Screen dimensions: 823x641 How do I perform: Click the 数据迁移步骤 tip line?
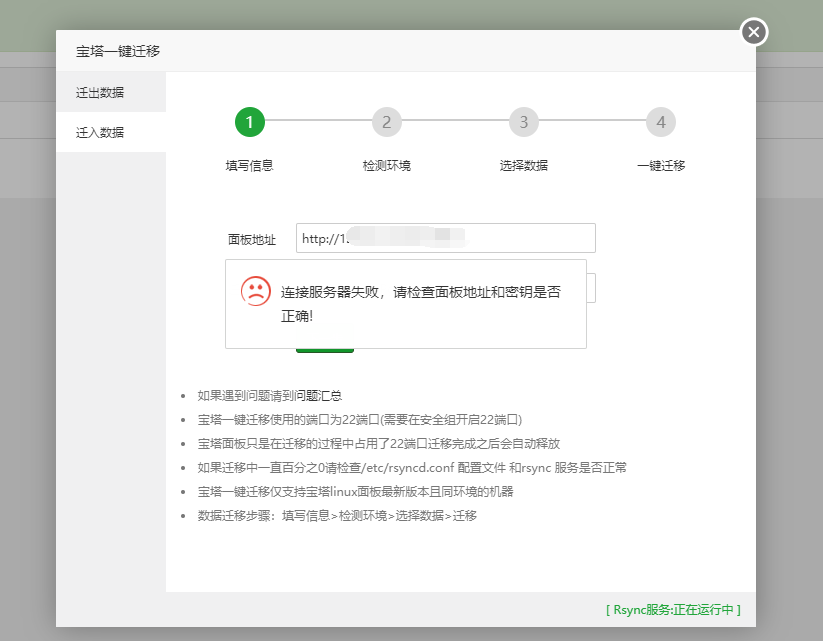(x=337, y=516)
